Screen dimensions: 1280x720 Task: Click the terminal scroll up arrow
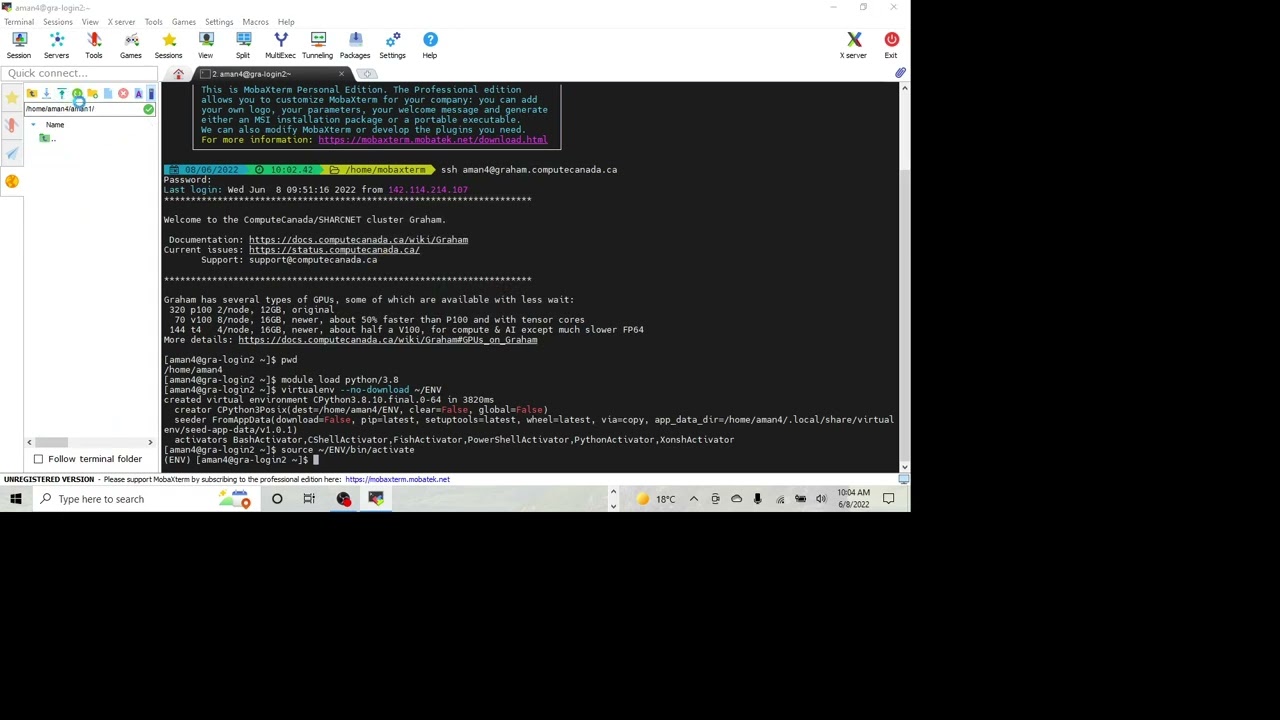(x=904, y=88)
